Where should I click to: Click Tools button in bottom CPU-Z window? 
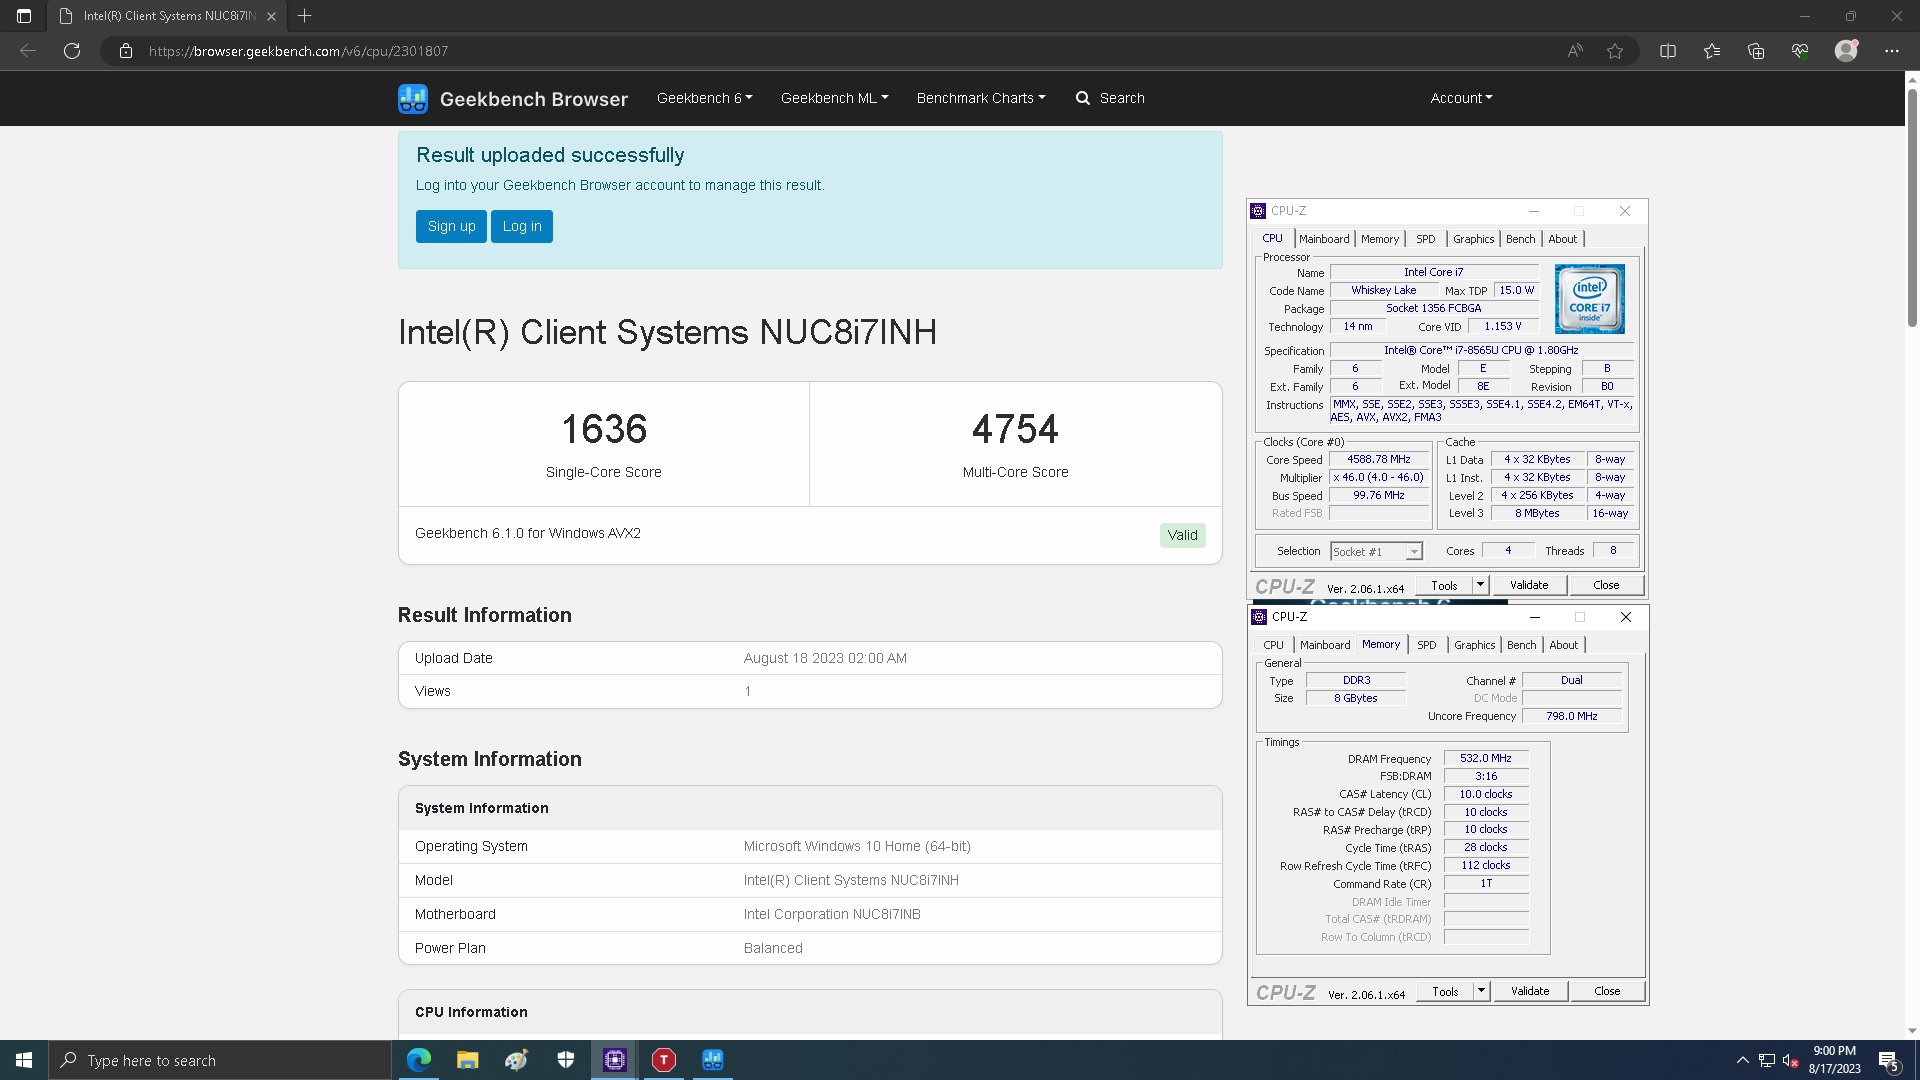[x=1445, y=991]
